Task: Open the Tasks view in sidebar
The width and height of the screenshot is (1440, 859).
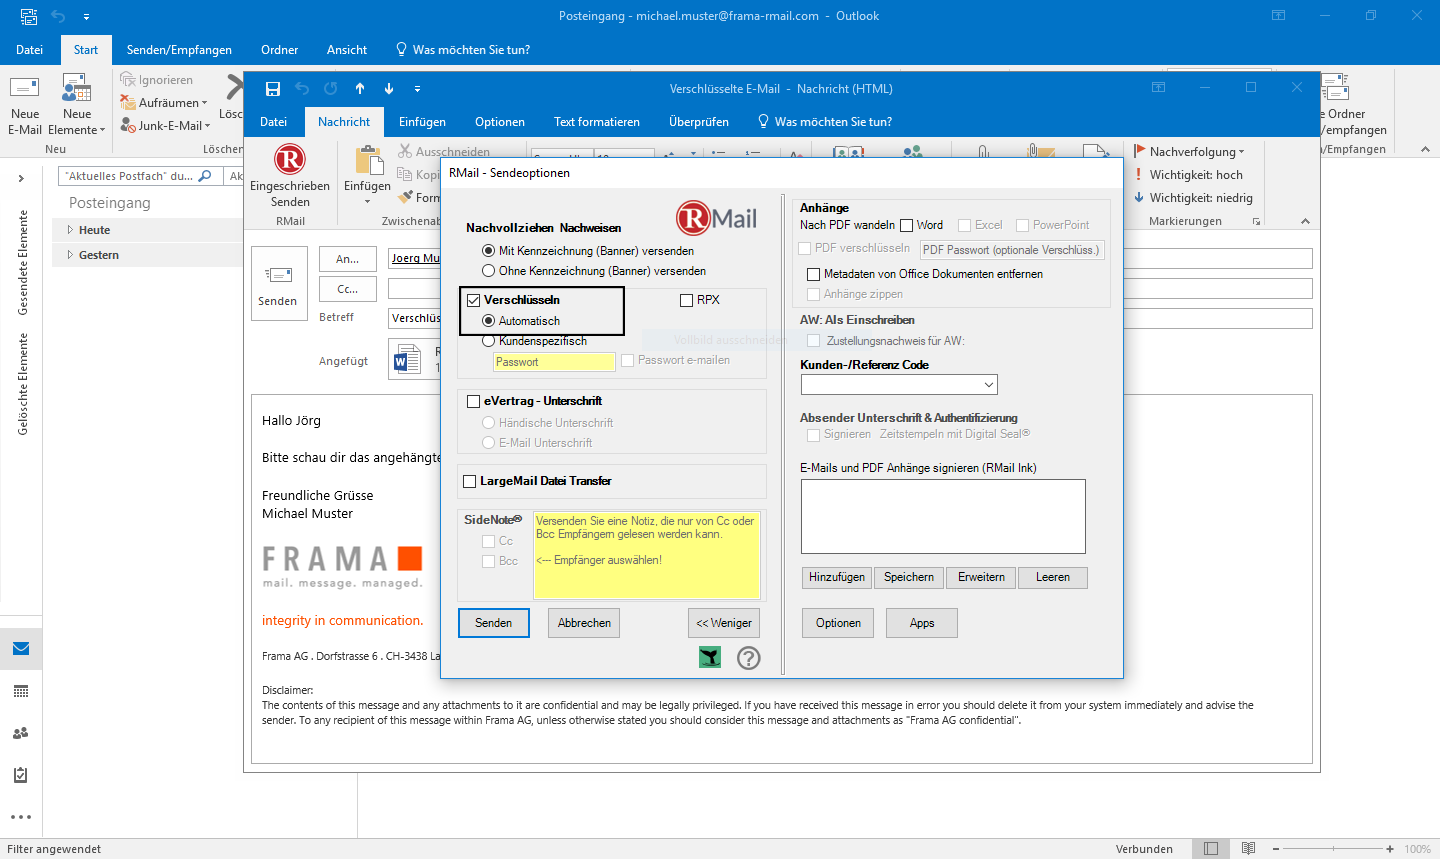Action: click(21, 775)
